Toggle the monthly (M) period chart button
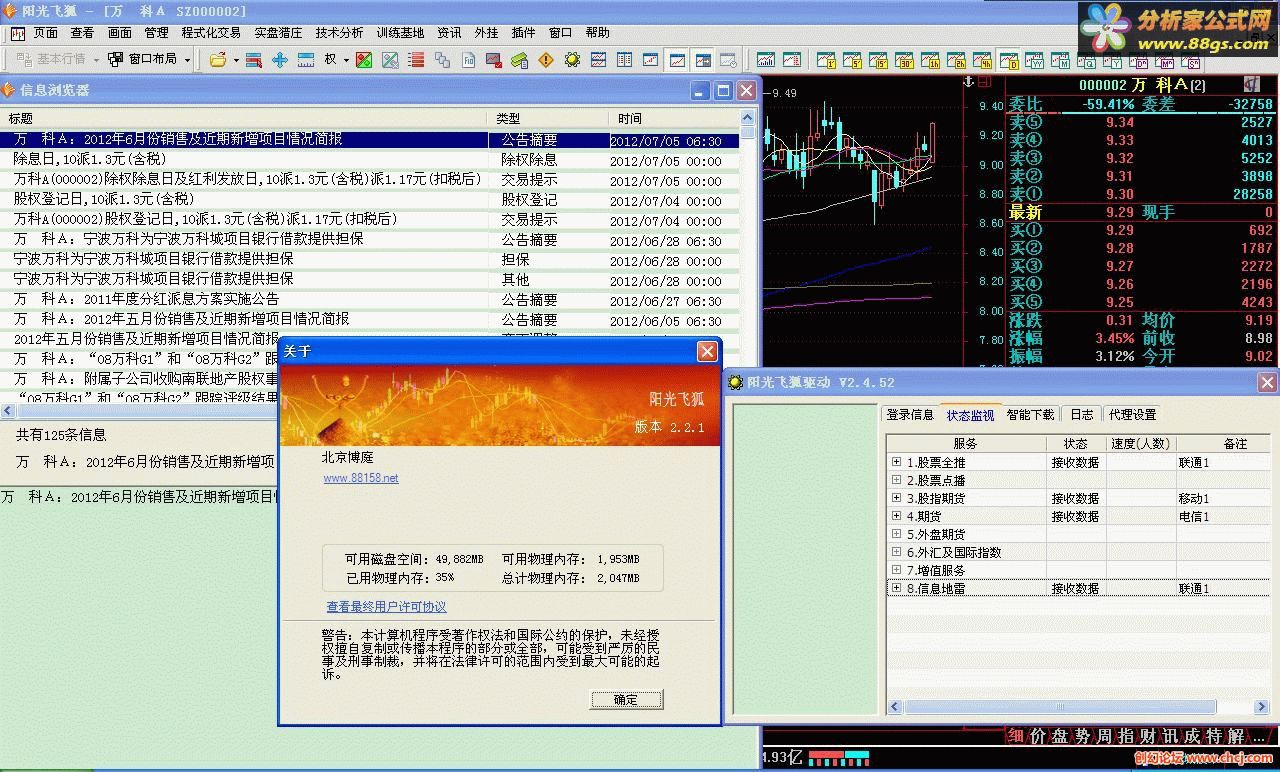 (x=1060, y=60)
